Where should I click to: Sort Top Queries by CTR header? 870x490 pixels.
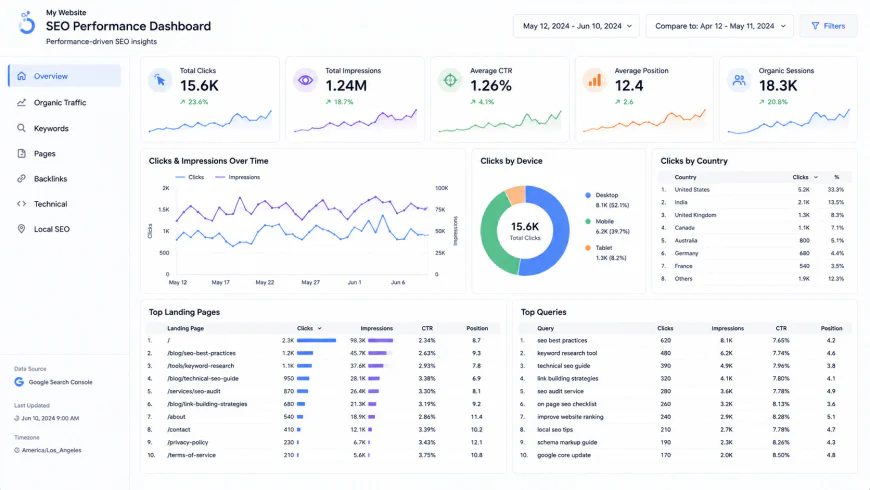pos(781,329)
